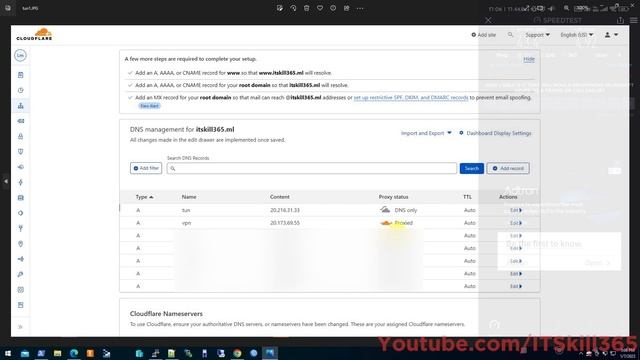Screen dimensions: 640x360
Task: Click the blue Search button
Action: coord(471,168)
